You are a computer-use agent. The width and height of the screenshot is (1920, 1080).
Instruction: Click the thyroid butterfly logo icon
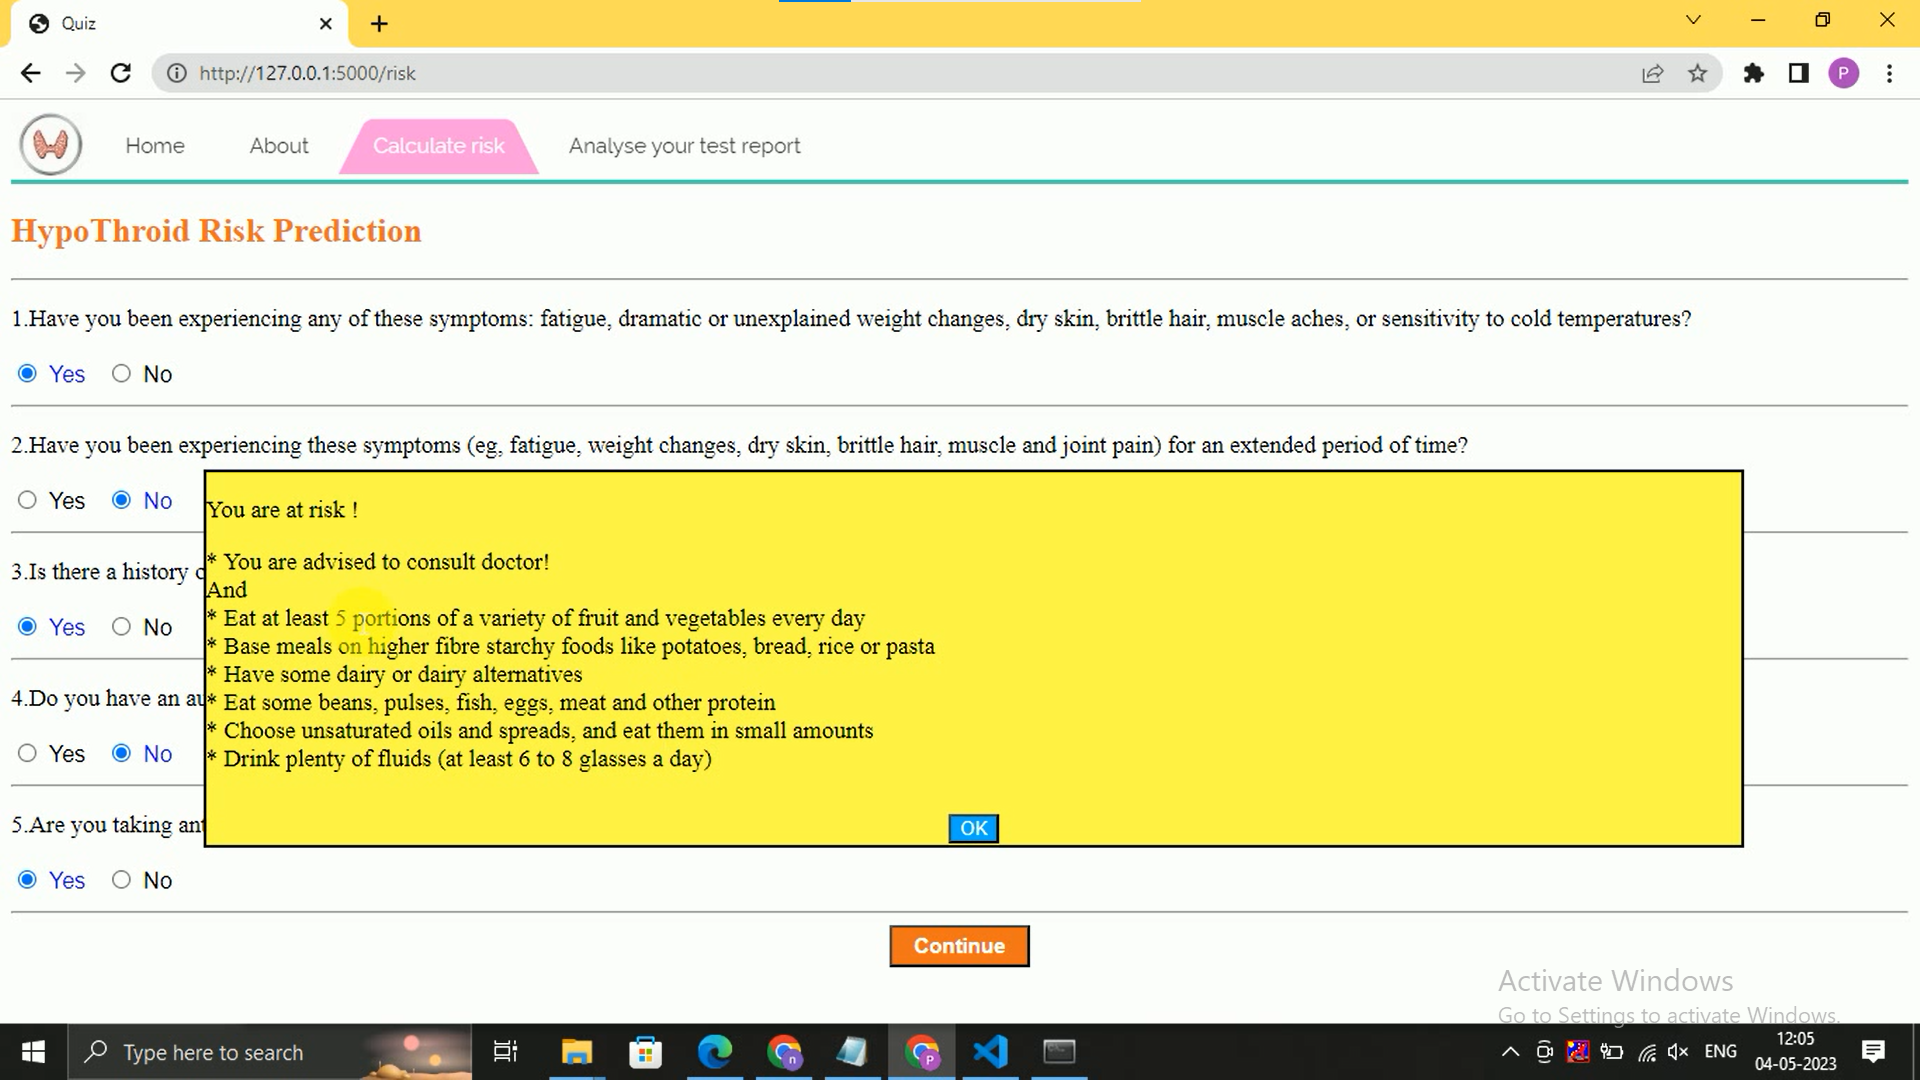(51, 146)
